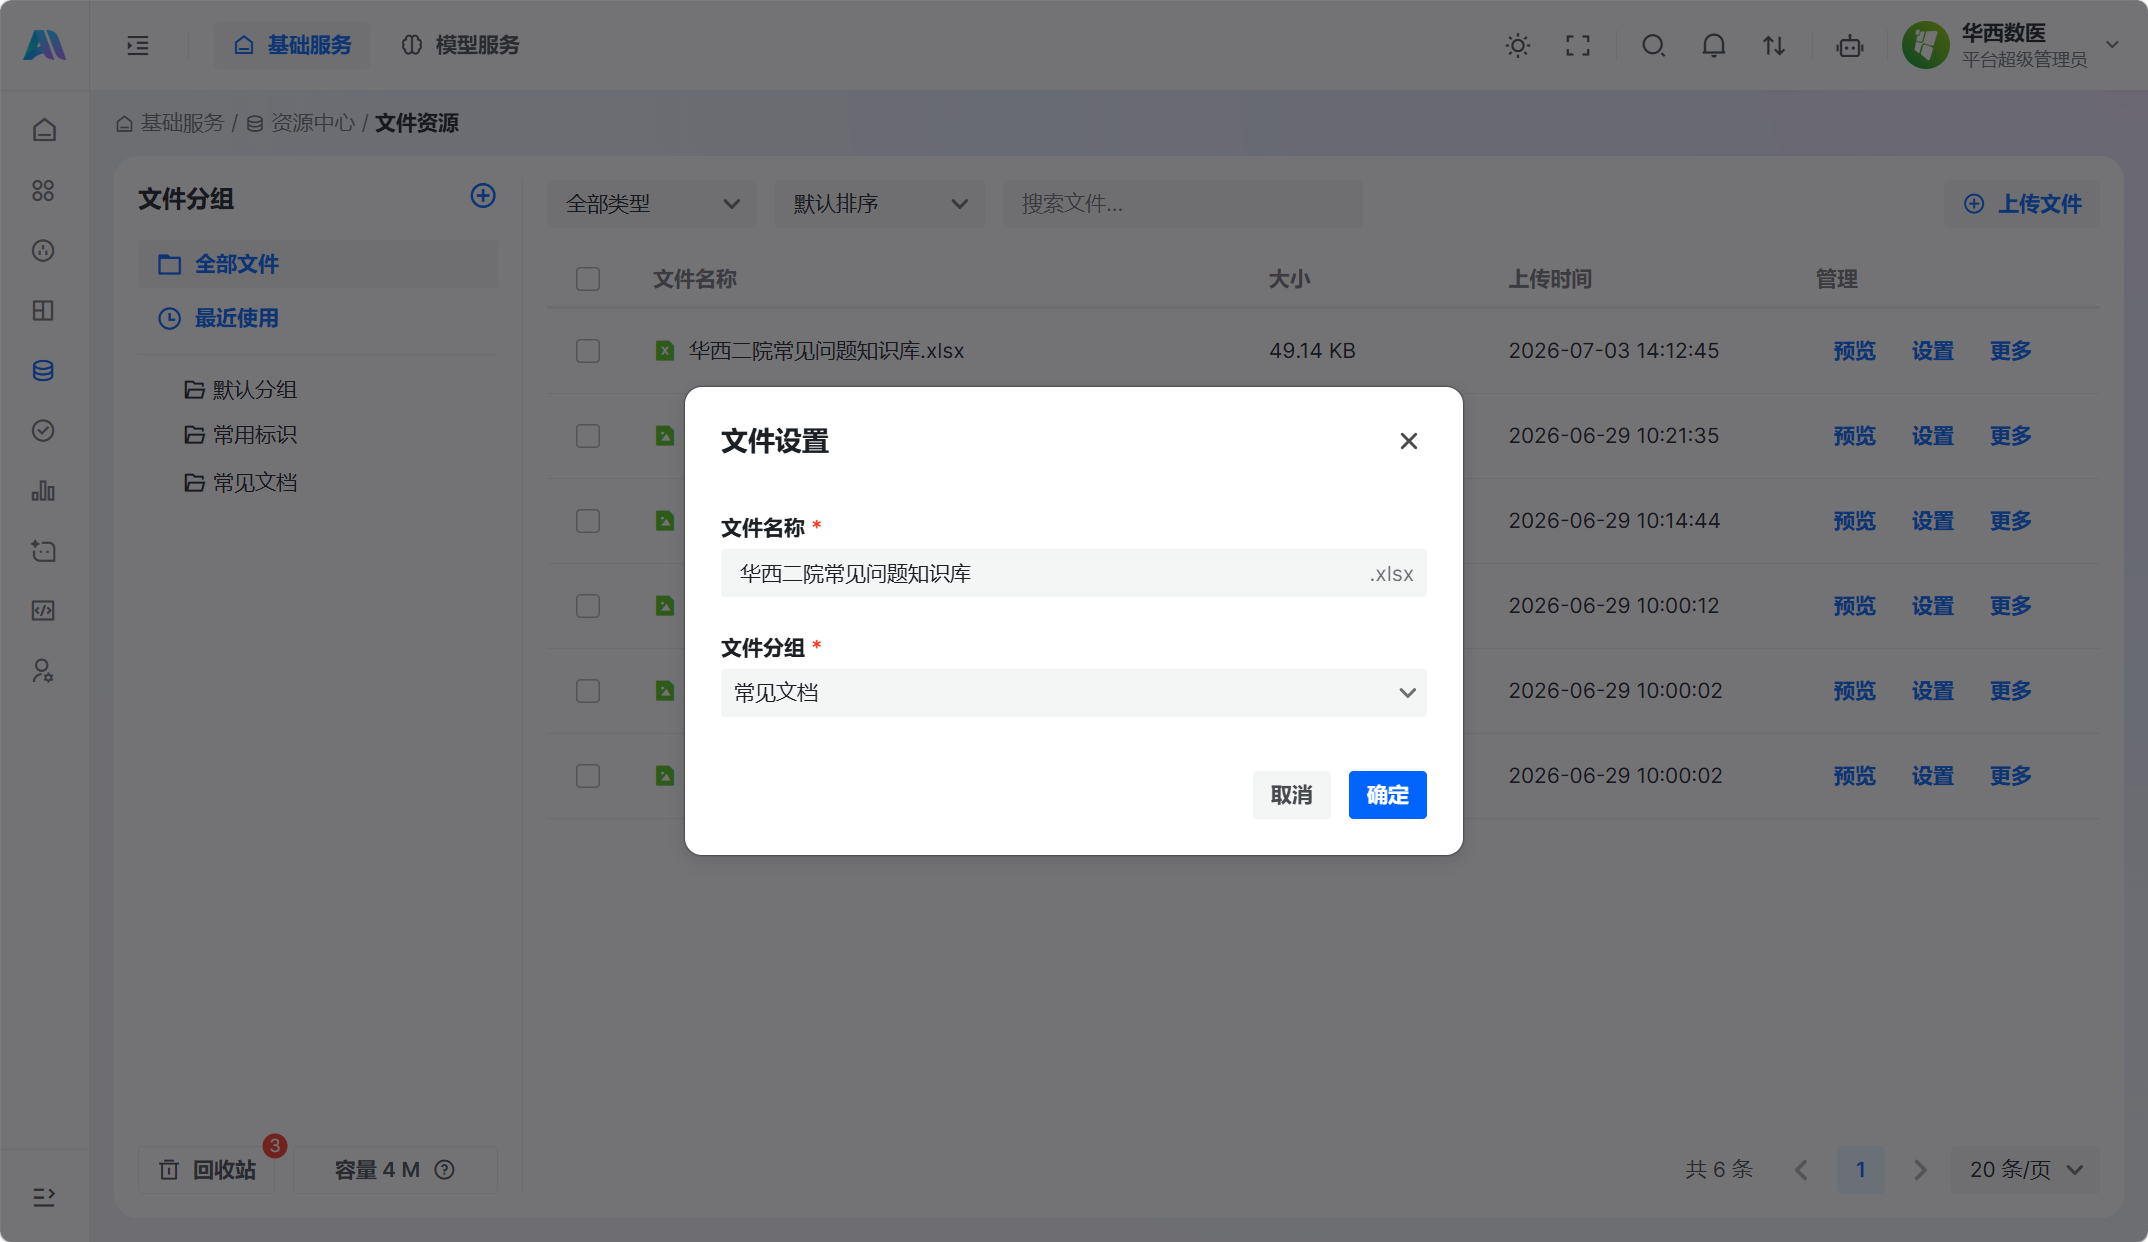This screenshot has width=2148, height=1242.
Task: Click the 上传时间 column header
Action: pos(1550,279)
